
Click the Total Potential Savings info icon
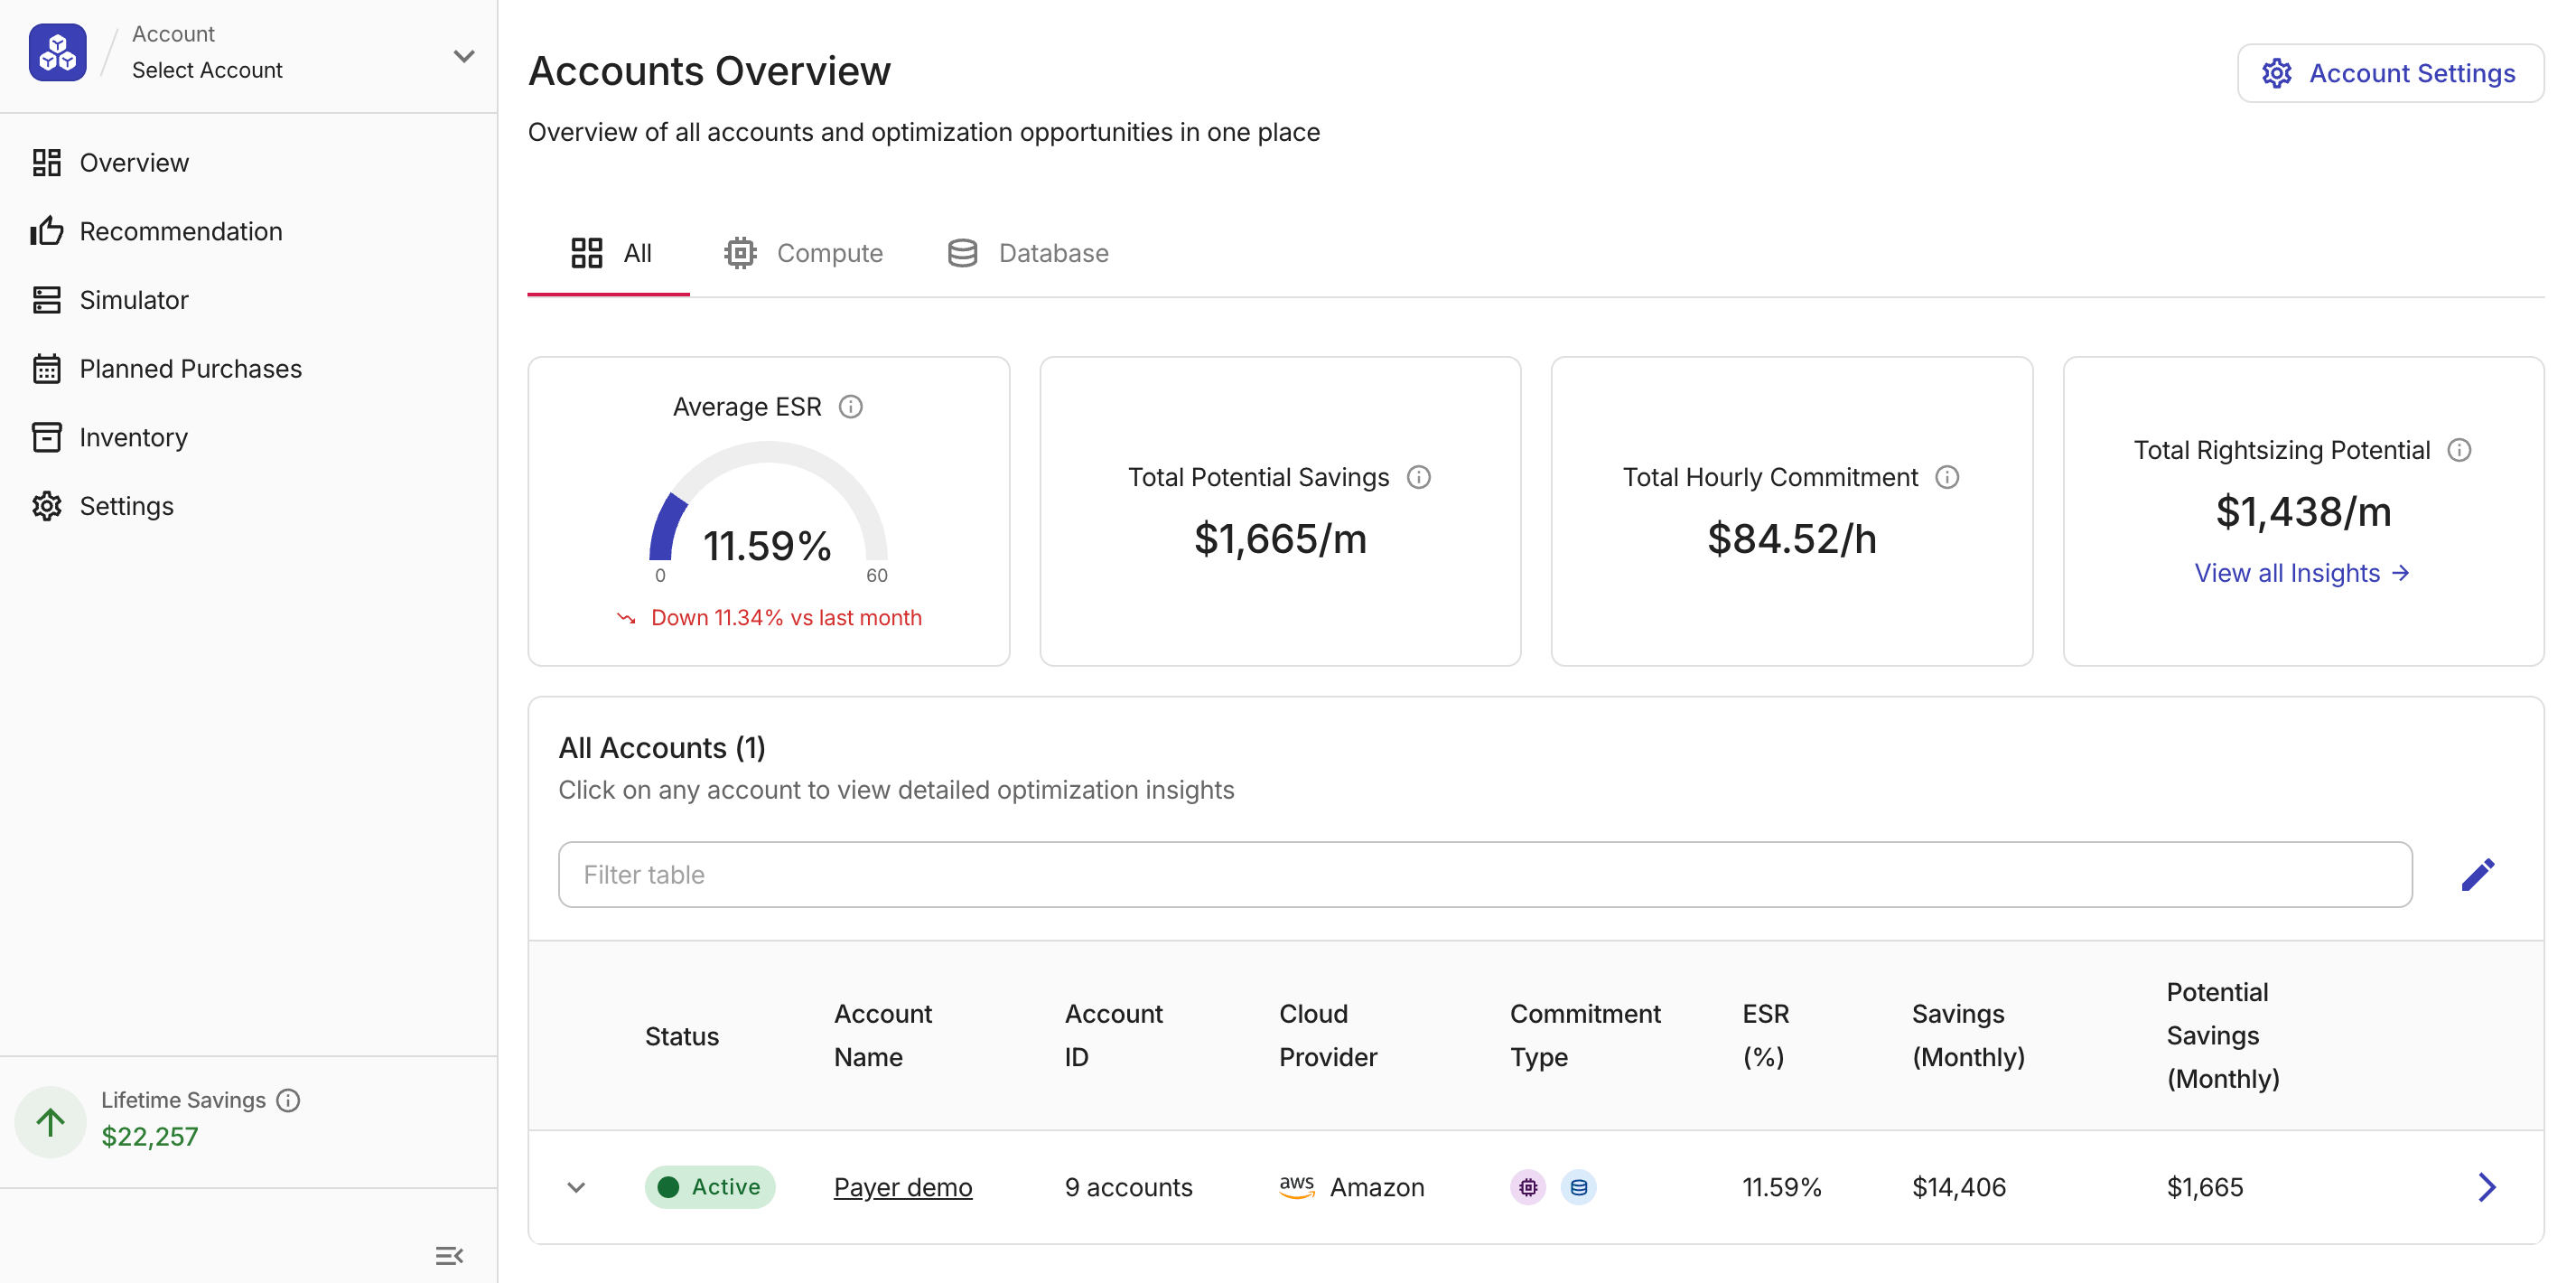click(1418, 477)
